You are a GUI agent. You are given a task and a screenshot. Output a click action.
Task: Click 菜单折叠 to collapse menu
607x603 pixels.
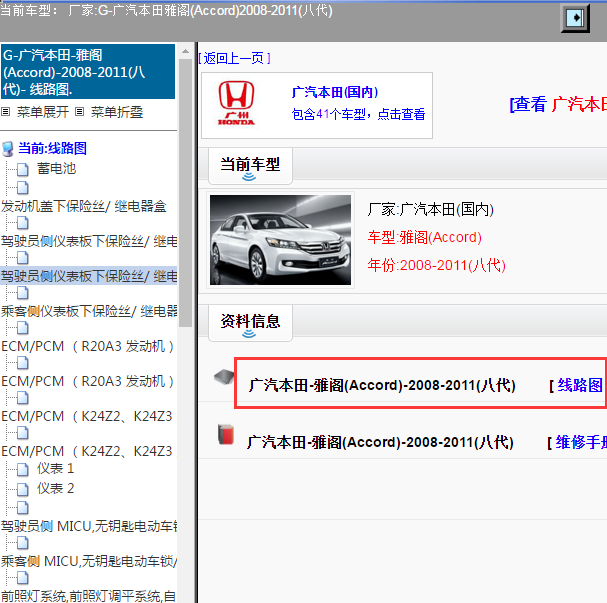click(117, 112)
